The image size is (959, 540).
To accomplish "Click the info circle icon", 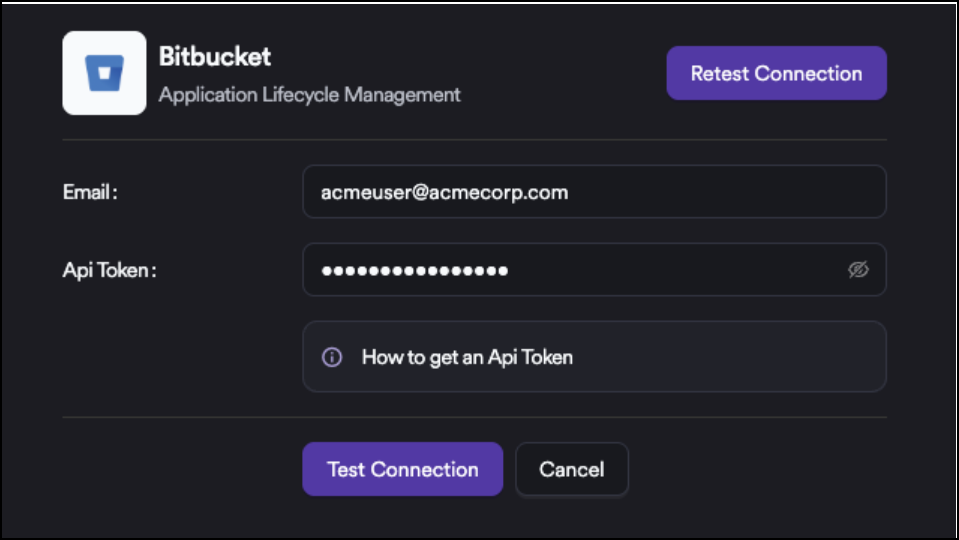I will point(332,357).
